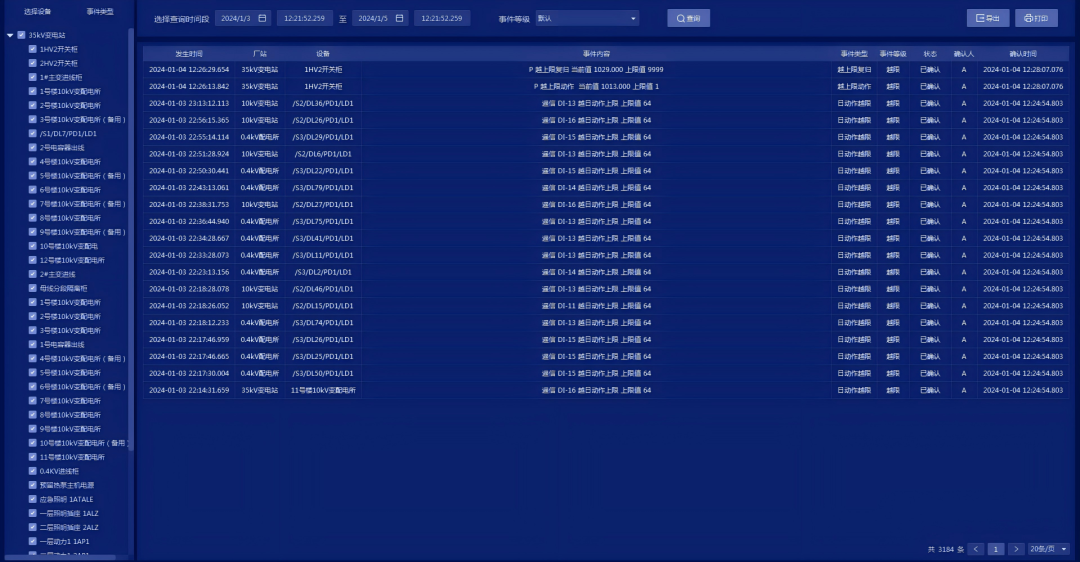Toggle the 11号楼10kV变配电所 checkbox
Viewport: 1080px width, 562px height.
pyautogui.click(x=32, y=457)
